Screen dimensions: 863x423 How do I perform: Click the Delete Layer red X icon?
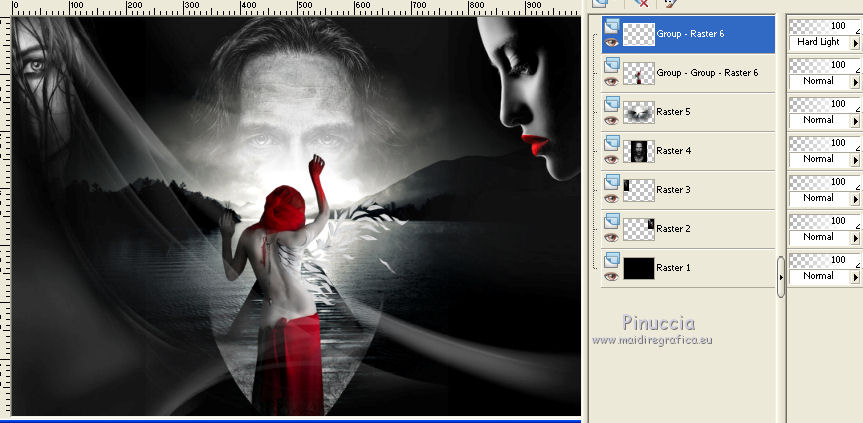click(641, 3)
